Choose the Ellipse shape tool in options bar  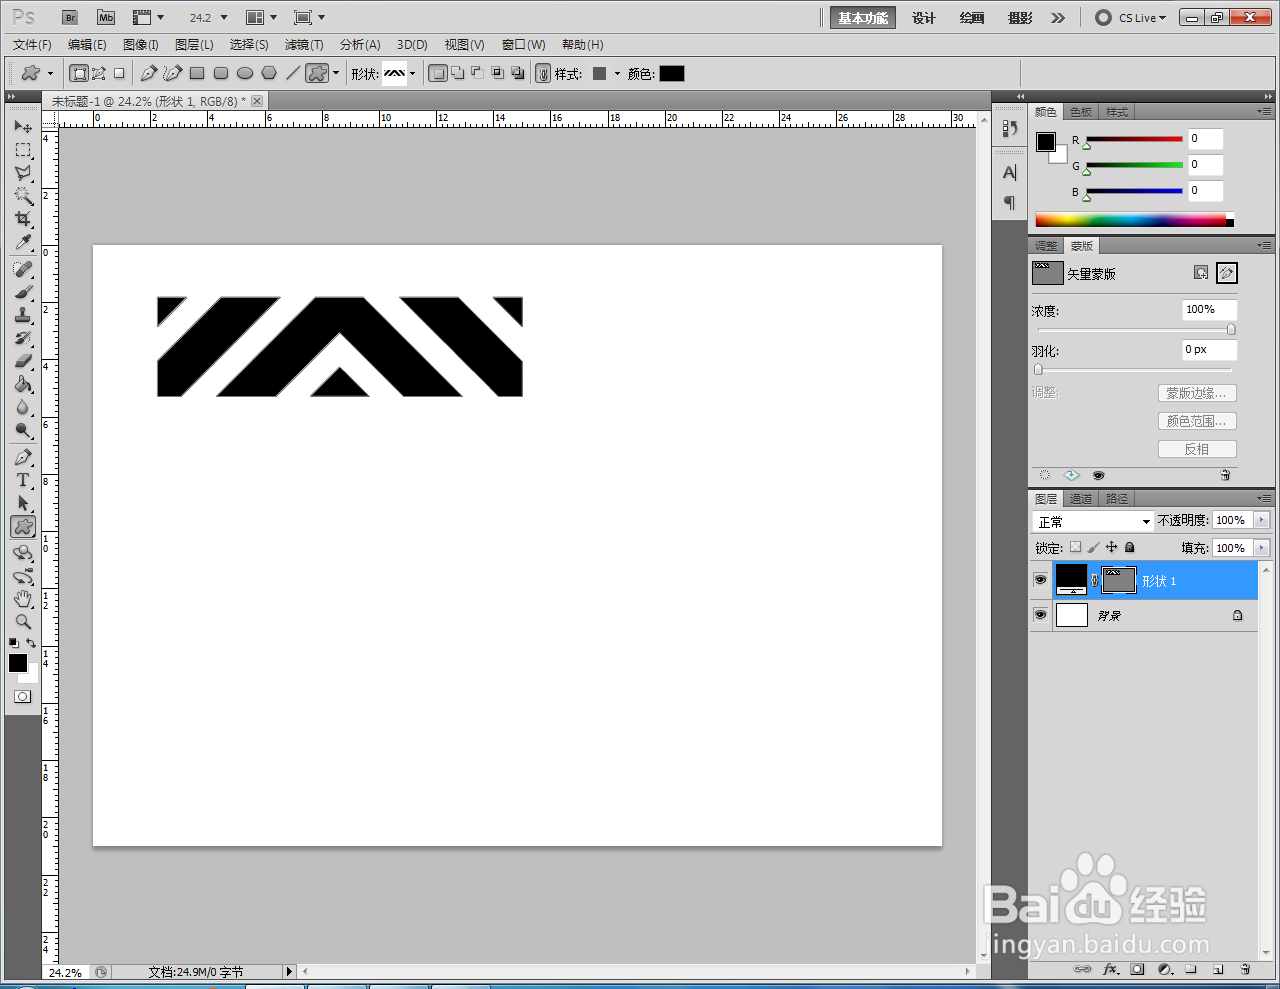[245, 73]
